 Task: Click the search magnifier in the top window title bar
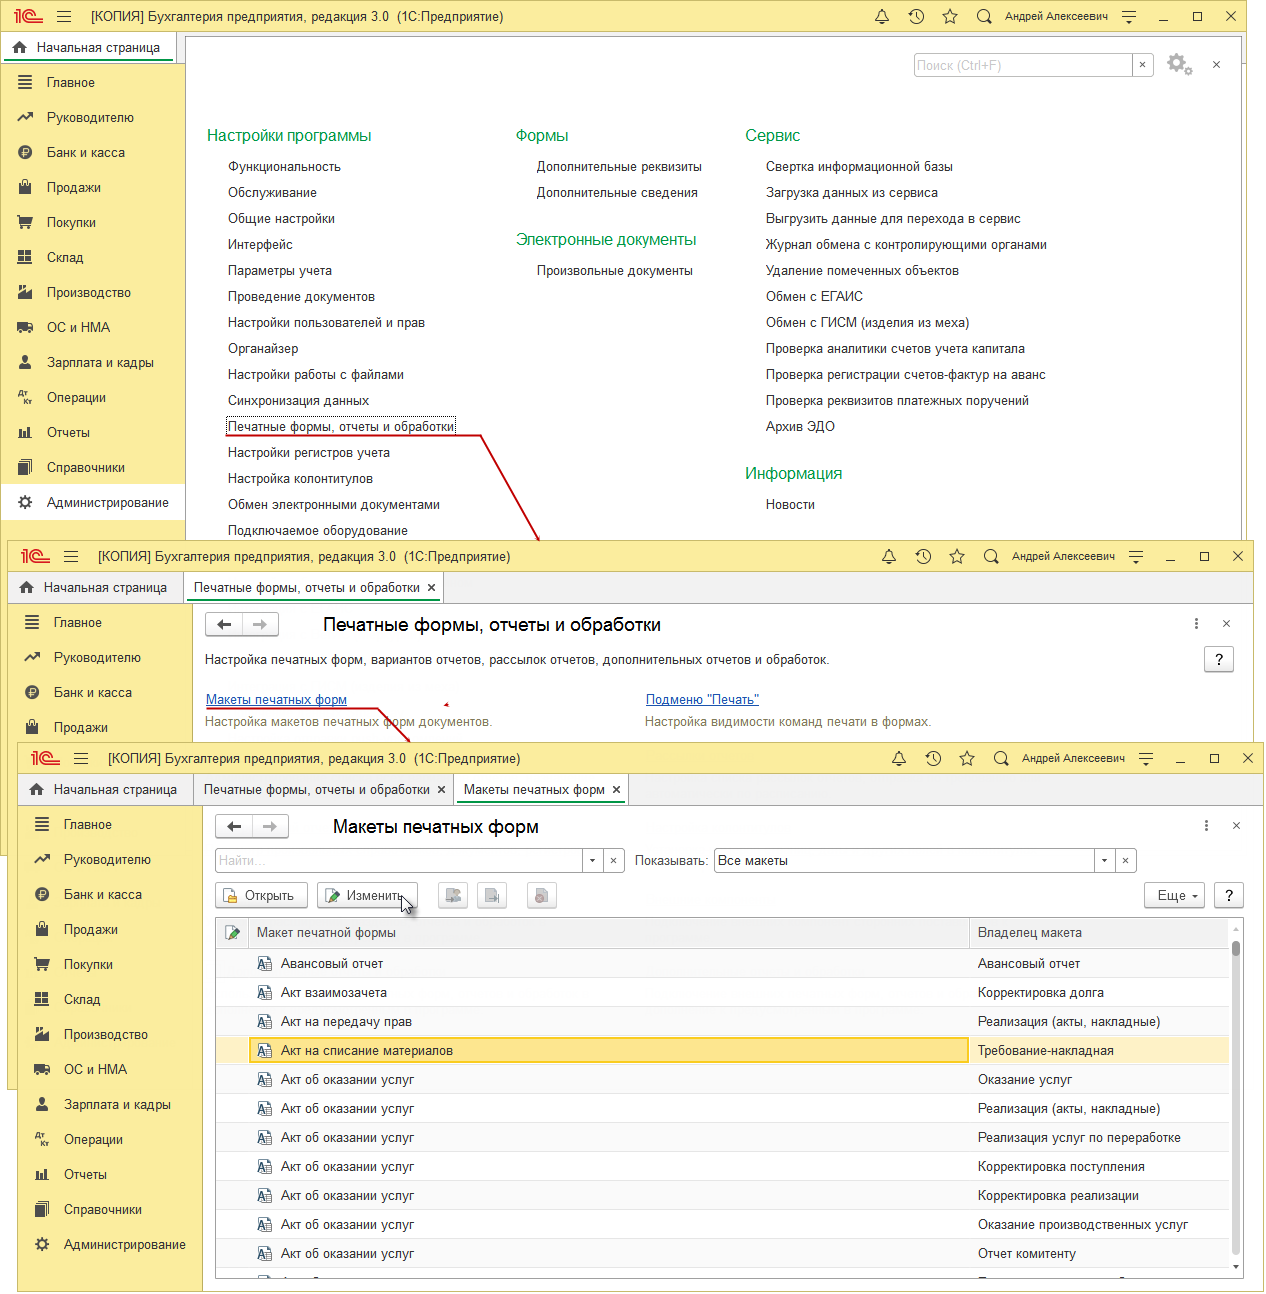coord(984,16)
